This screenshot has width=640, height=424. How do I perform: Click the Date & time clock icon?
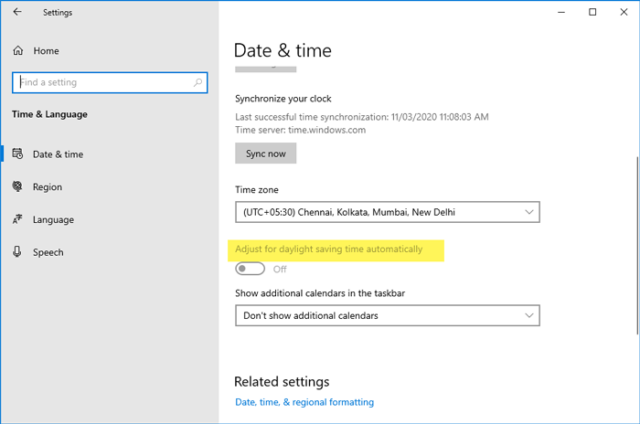(18, 154)
